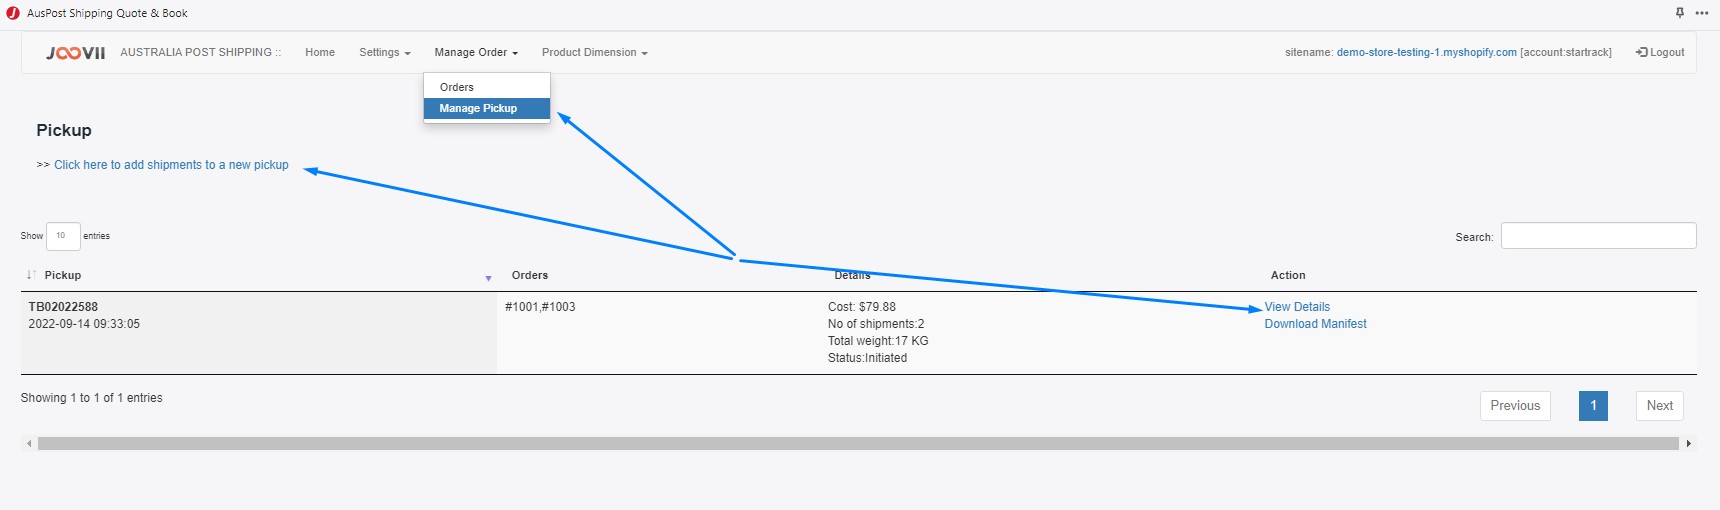Expand the Settings dropdown menu
1720x510 pixels.
tap(385, 53)
